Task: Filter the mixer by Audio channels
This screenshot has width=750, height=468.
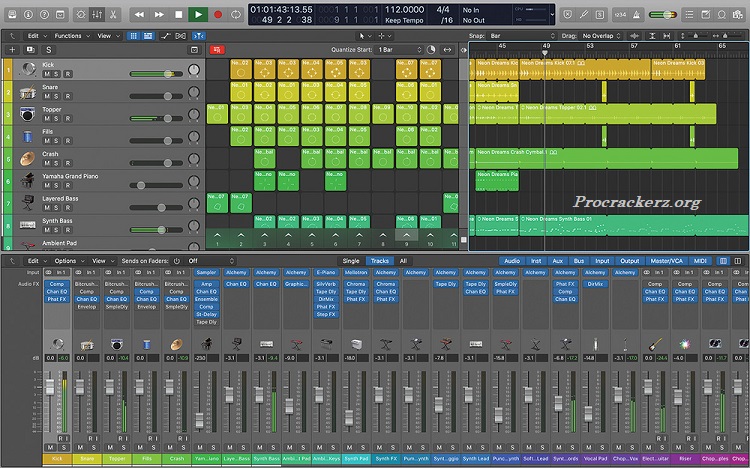Action: [x=512, y=261]
